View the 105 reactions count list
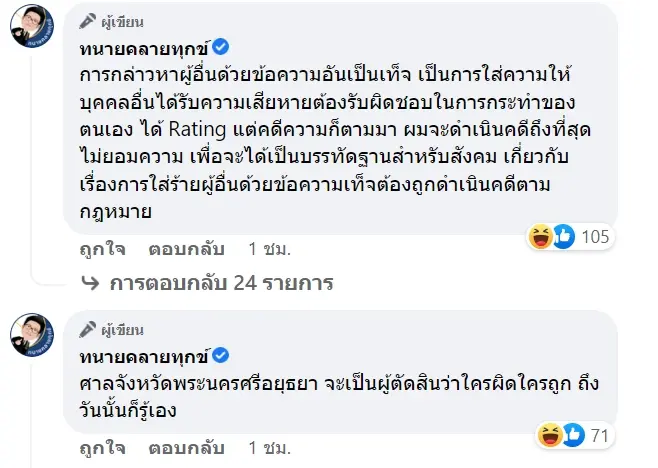 [x=594, y=236]
